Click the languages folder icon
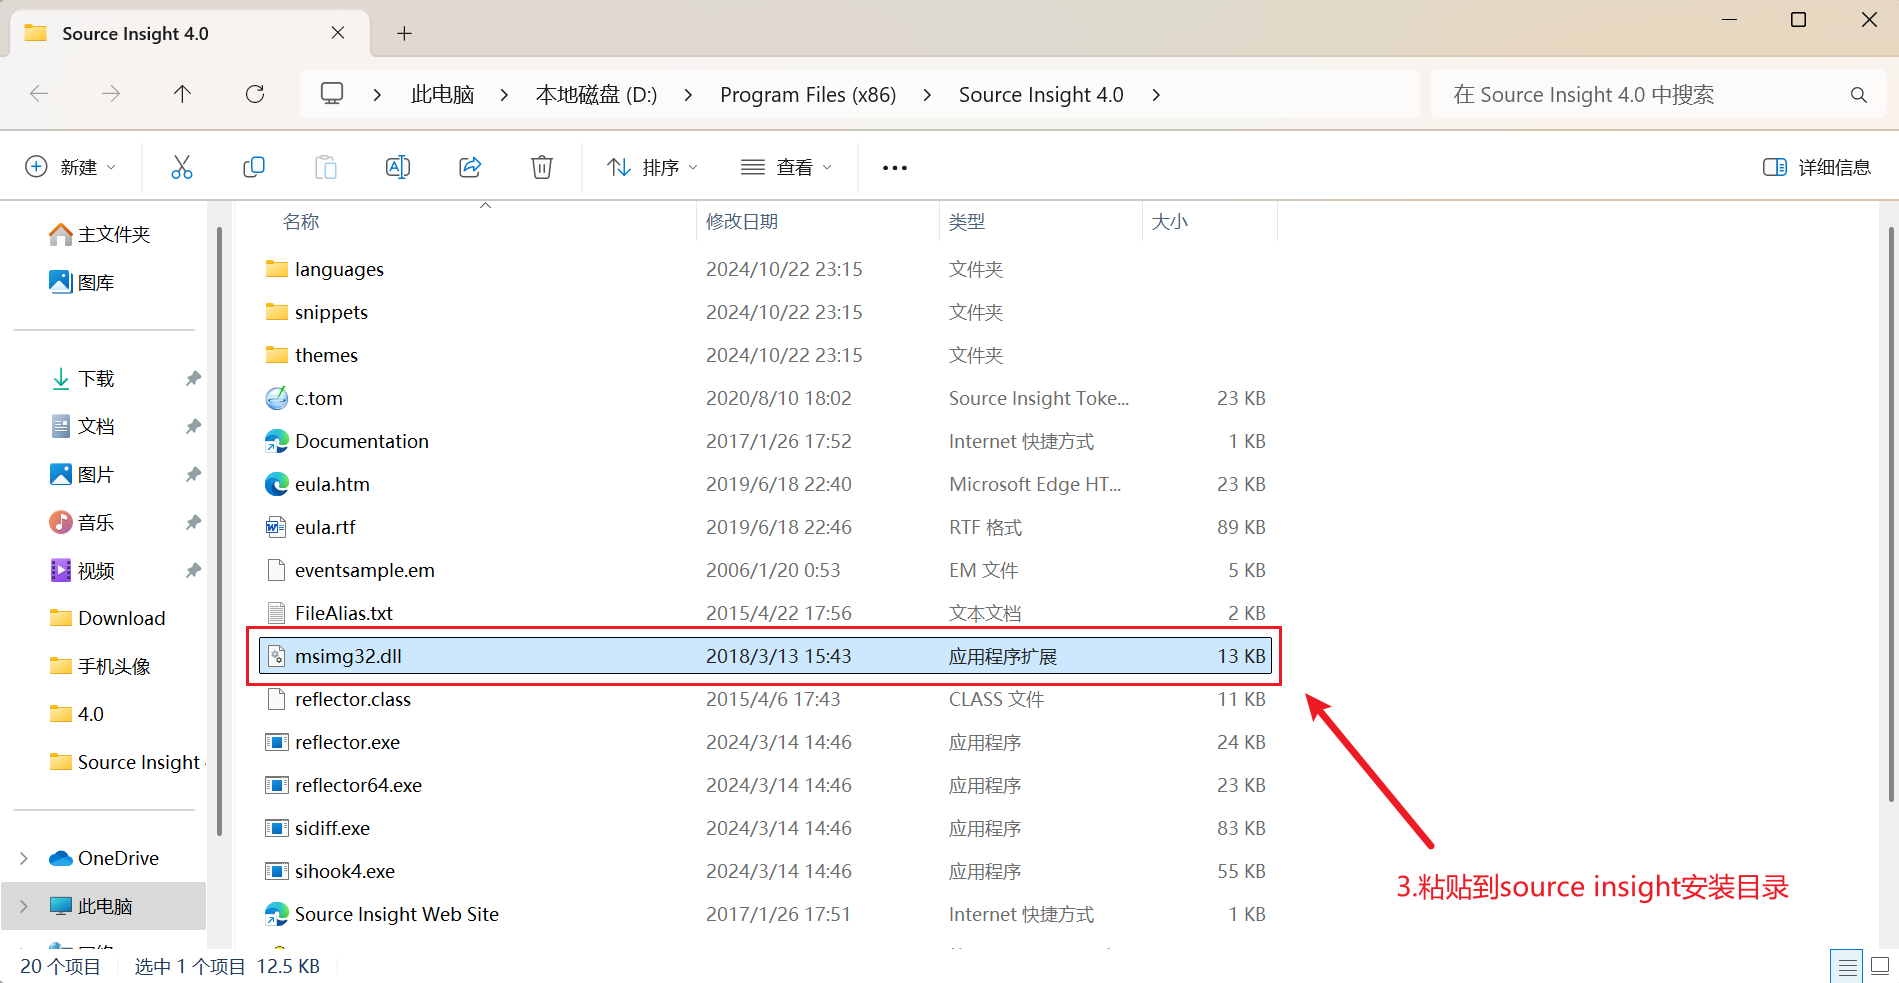The width and height of the screenshot is (1899, 983). tap(277, 269)
